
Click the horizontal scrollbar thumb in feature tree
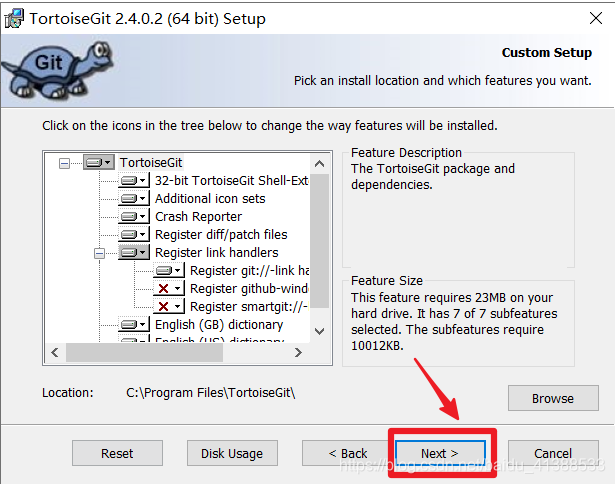pos(144,352)
